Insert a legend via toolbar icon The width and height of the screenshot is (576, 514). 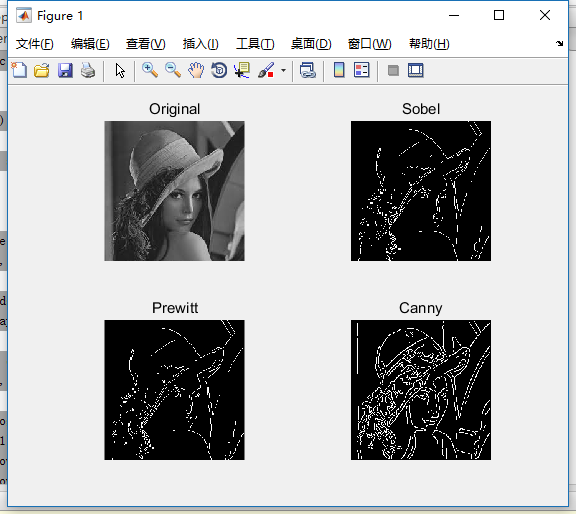[x=362, y=70]
